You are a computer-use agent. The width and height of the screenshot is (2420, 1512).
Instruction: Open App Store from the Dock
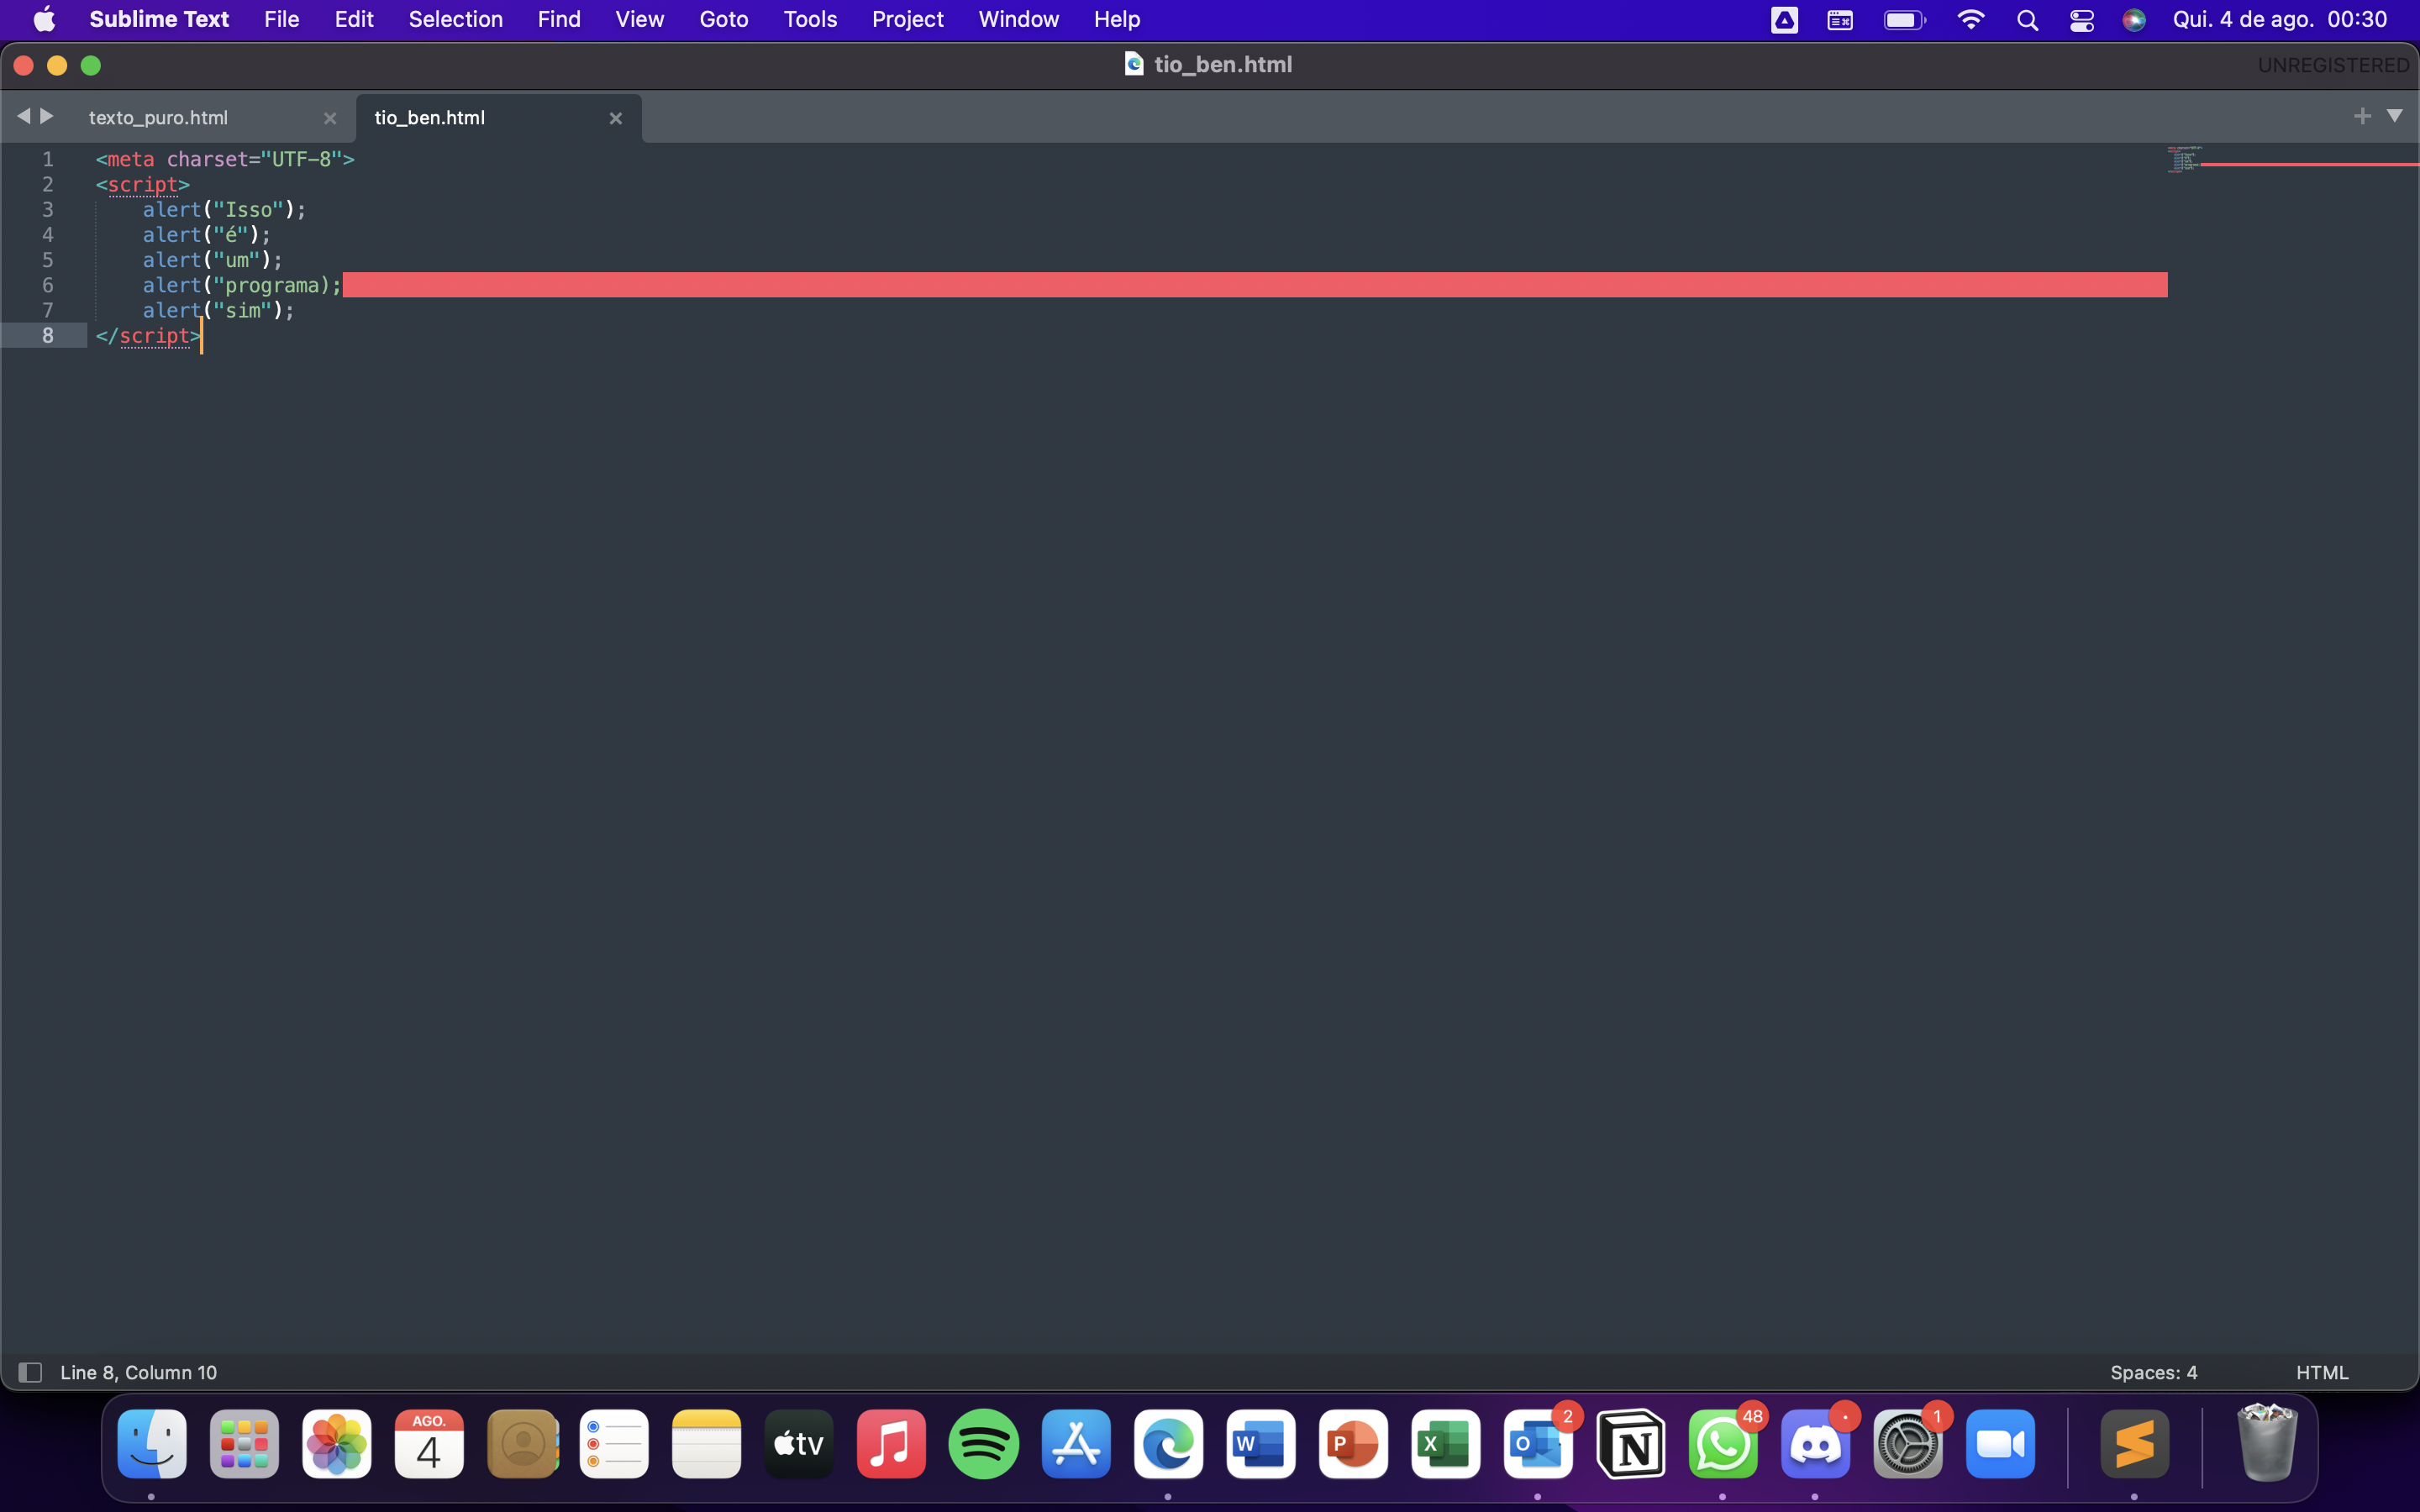click(x=1076, y=1444)
